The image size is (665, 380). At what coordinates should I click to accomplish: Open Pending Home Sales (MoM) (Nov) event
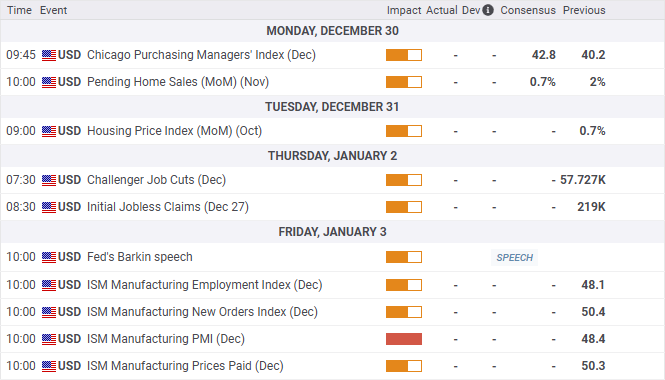click(178, 82)
